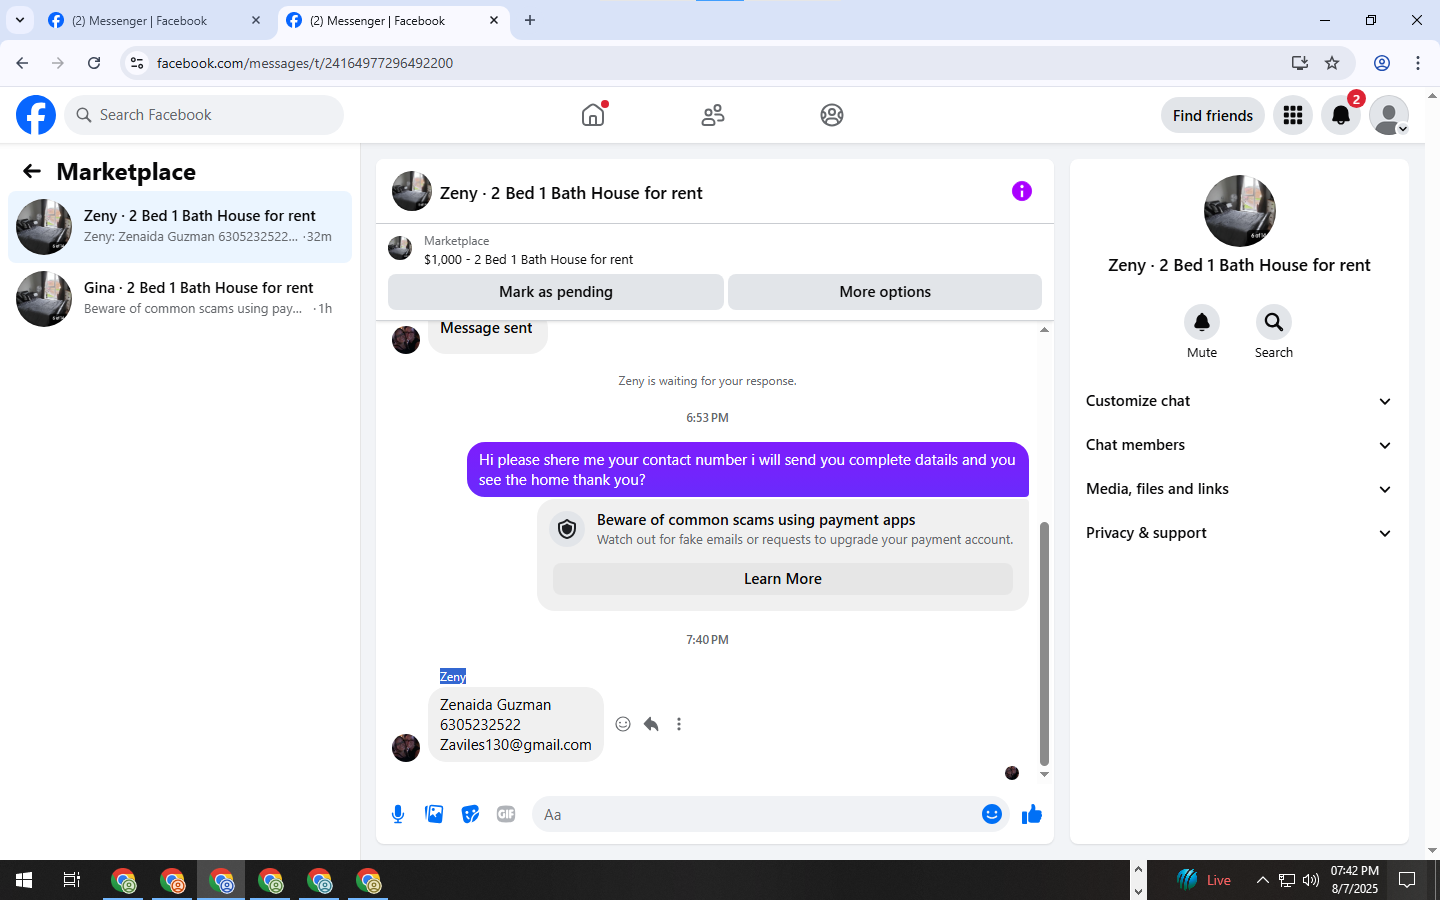This screenshot has height=900, width=1440.
Task: Click the 7:40 PM timestamp
Action: (707, 640)
